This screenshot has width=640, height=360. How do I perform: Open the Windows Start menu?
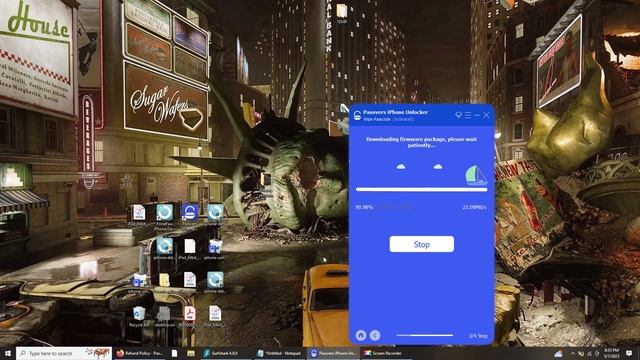[x=7, y=353]
